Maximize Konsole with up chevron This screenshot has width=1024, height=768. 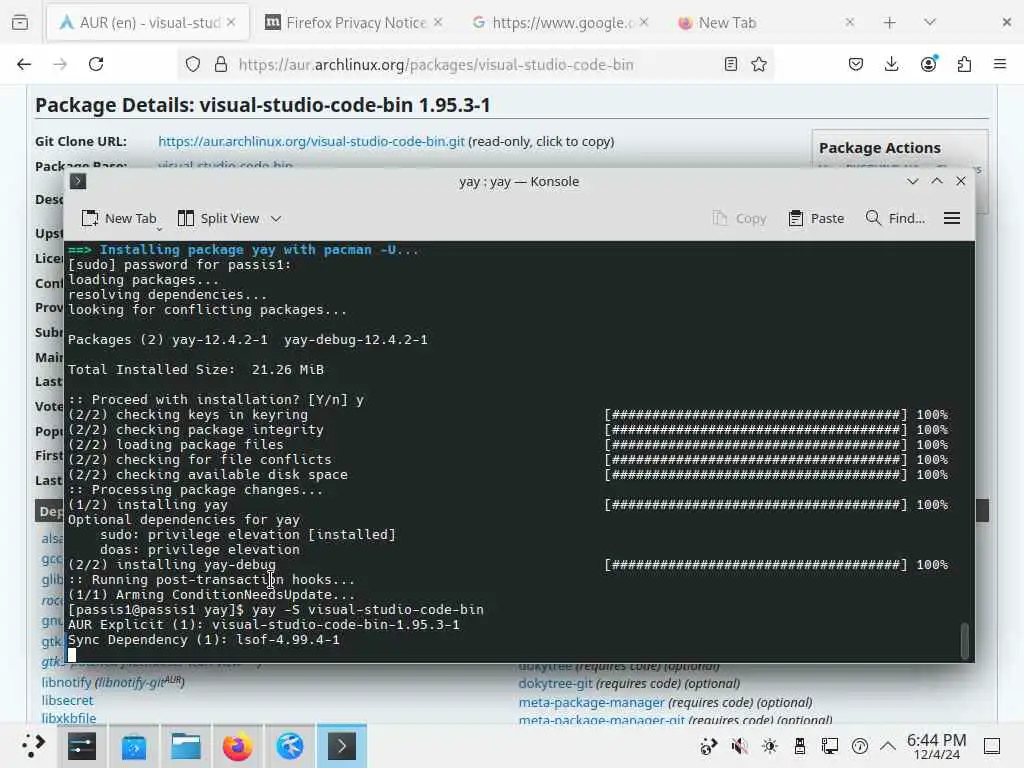click(x=936, y=182)
